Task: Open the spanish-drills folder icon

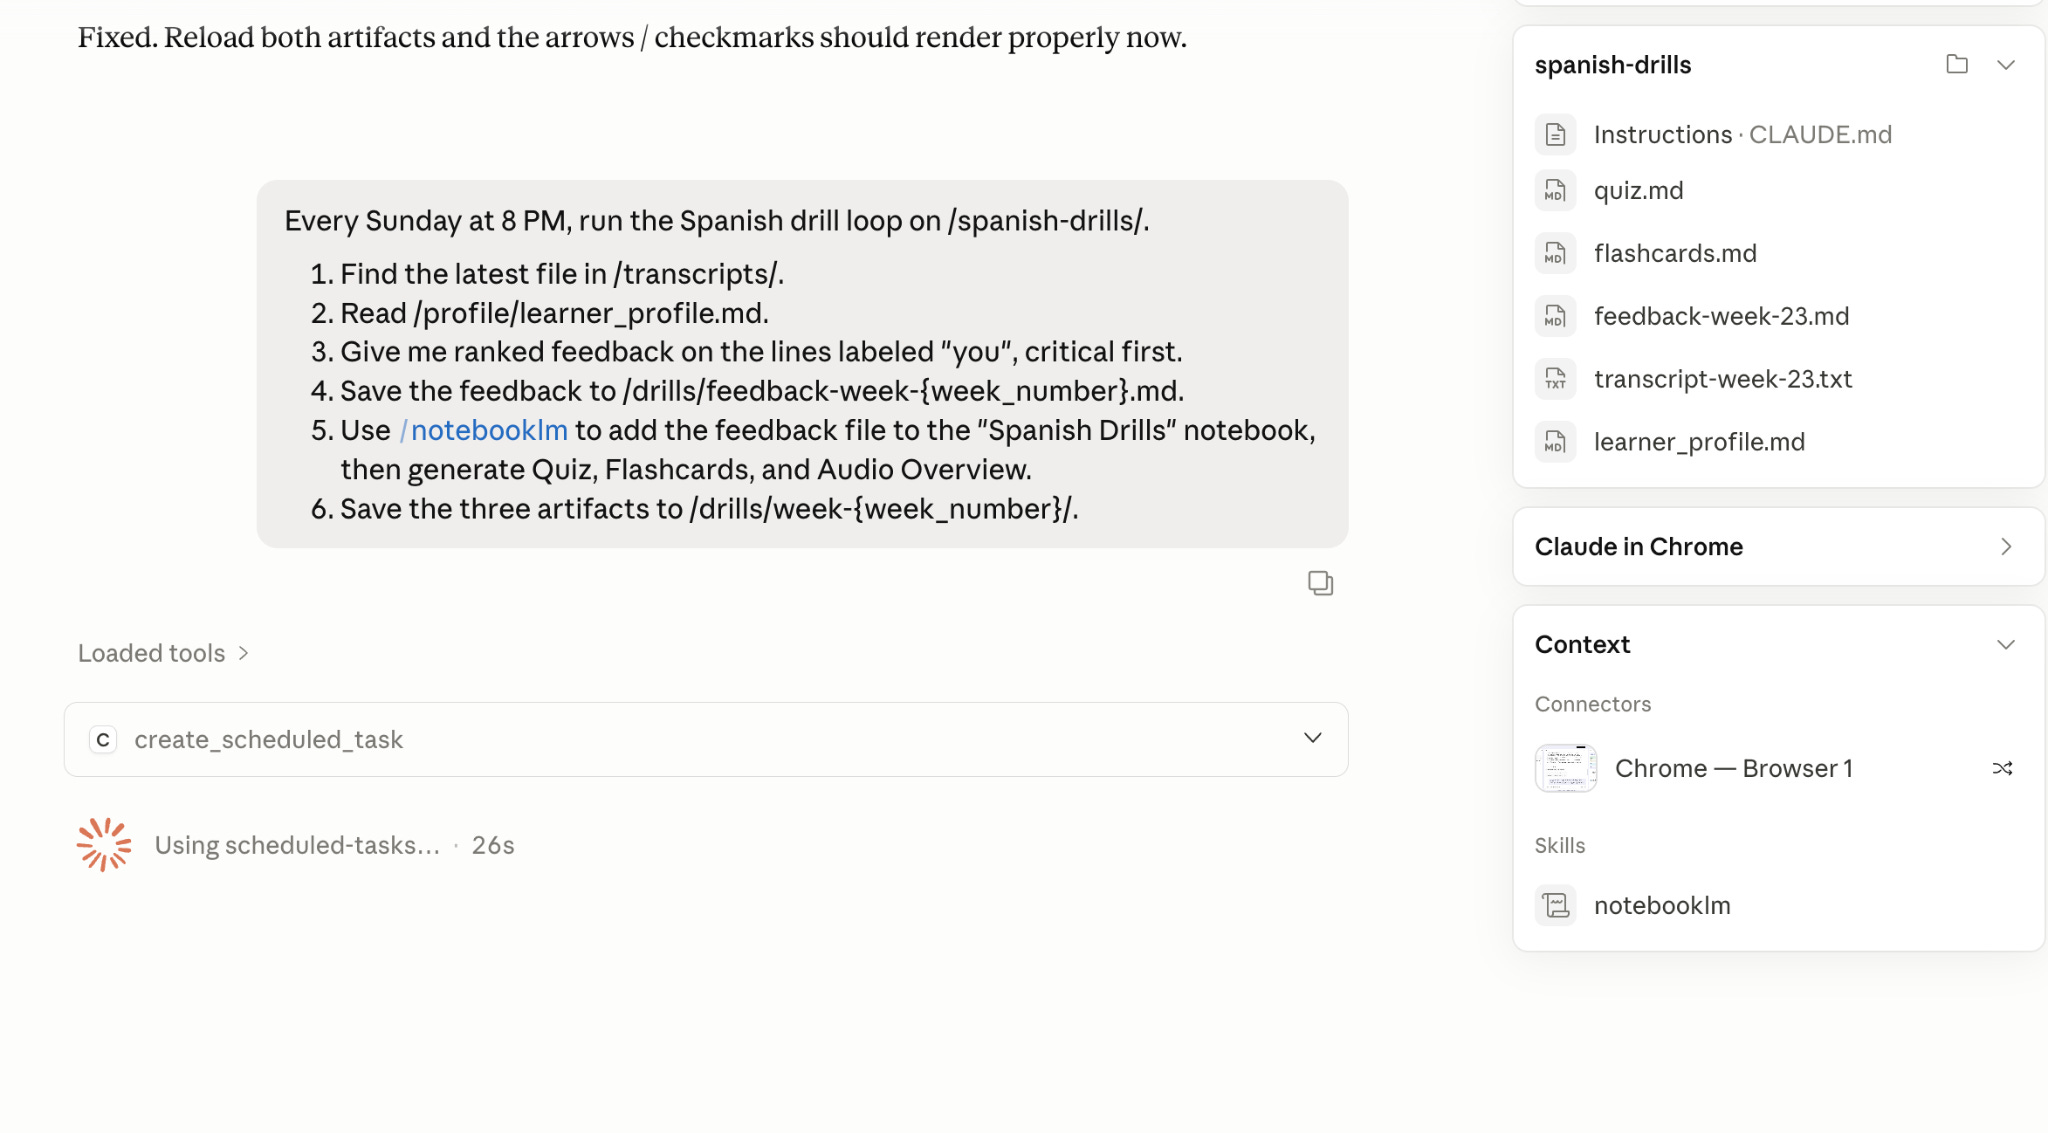Action: pyautogui.click(x=1957, y=65)
